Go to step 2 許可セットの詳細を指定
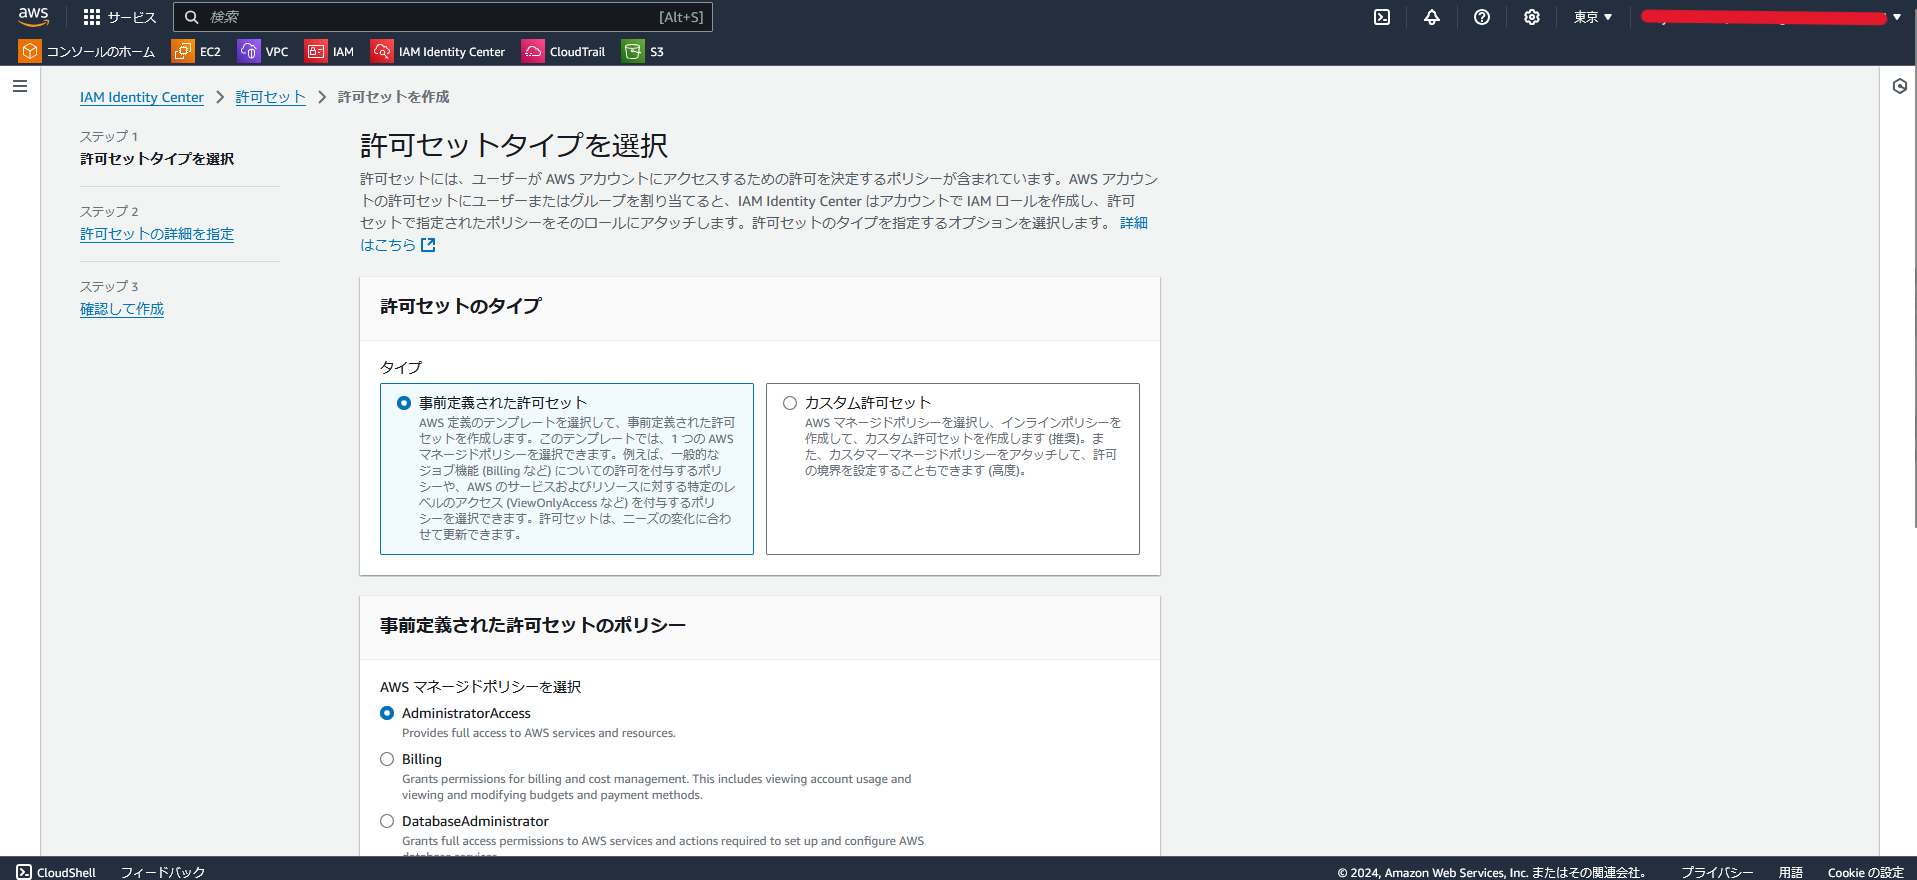Image resolution: width=1917 pixels, height=880 pixels. pos(157,234)
